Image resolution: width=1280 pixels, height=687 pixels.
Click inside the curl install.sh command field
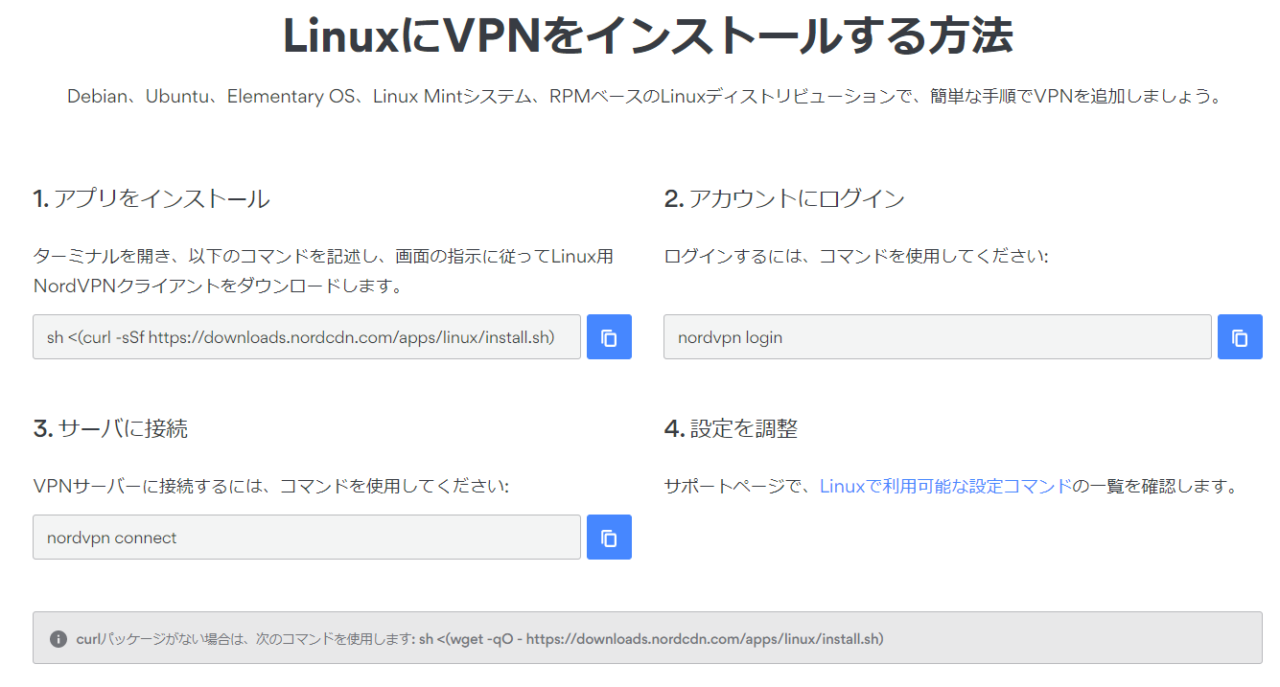pyautogui.click(x=306, y=337)
